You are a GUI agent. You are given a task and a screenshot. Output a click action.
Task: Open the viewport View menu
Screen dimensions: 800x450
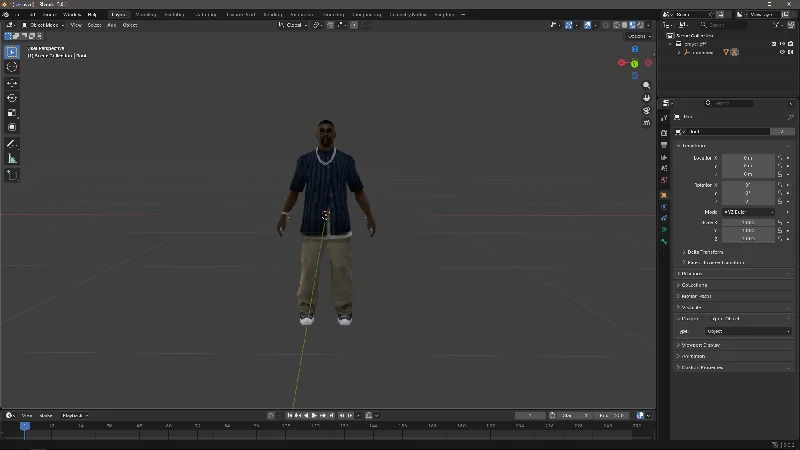click(x=76, y=25)
